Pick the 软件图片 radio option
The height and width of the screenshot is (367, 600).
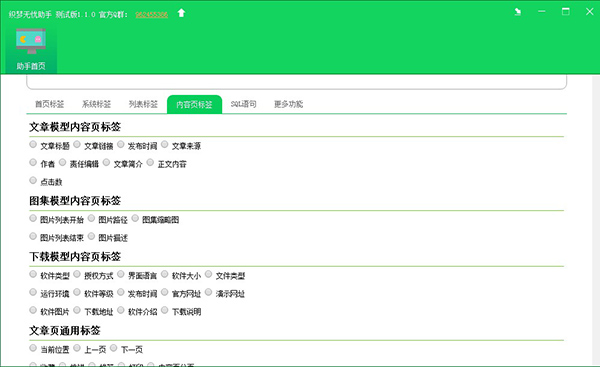33,310
